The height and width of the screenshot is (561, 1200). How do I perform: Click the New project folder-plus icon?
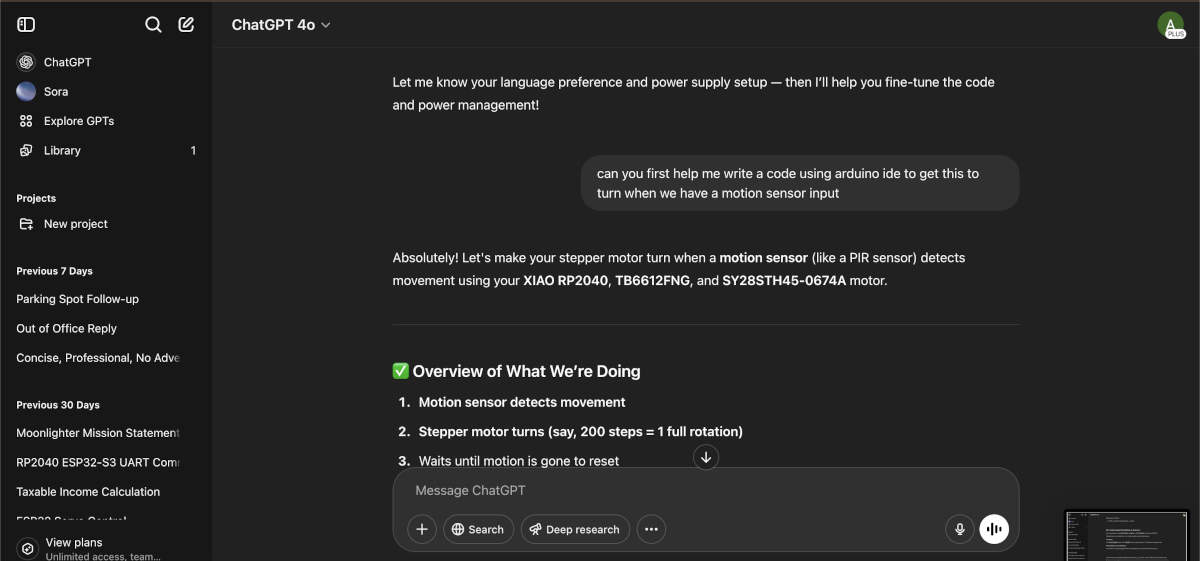26,224
